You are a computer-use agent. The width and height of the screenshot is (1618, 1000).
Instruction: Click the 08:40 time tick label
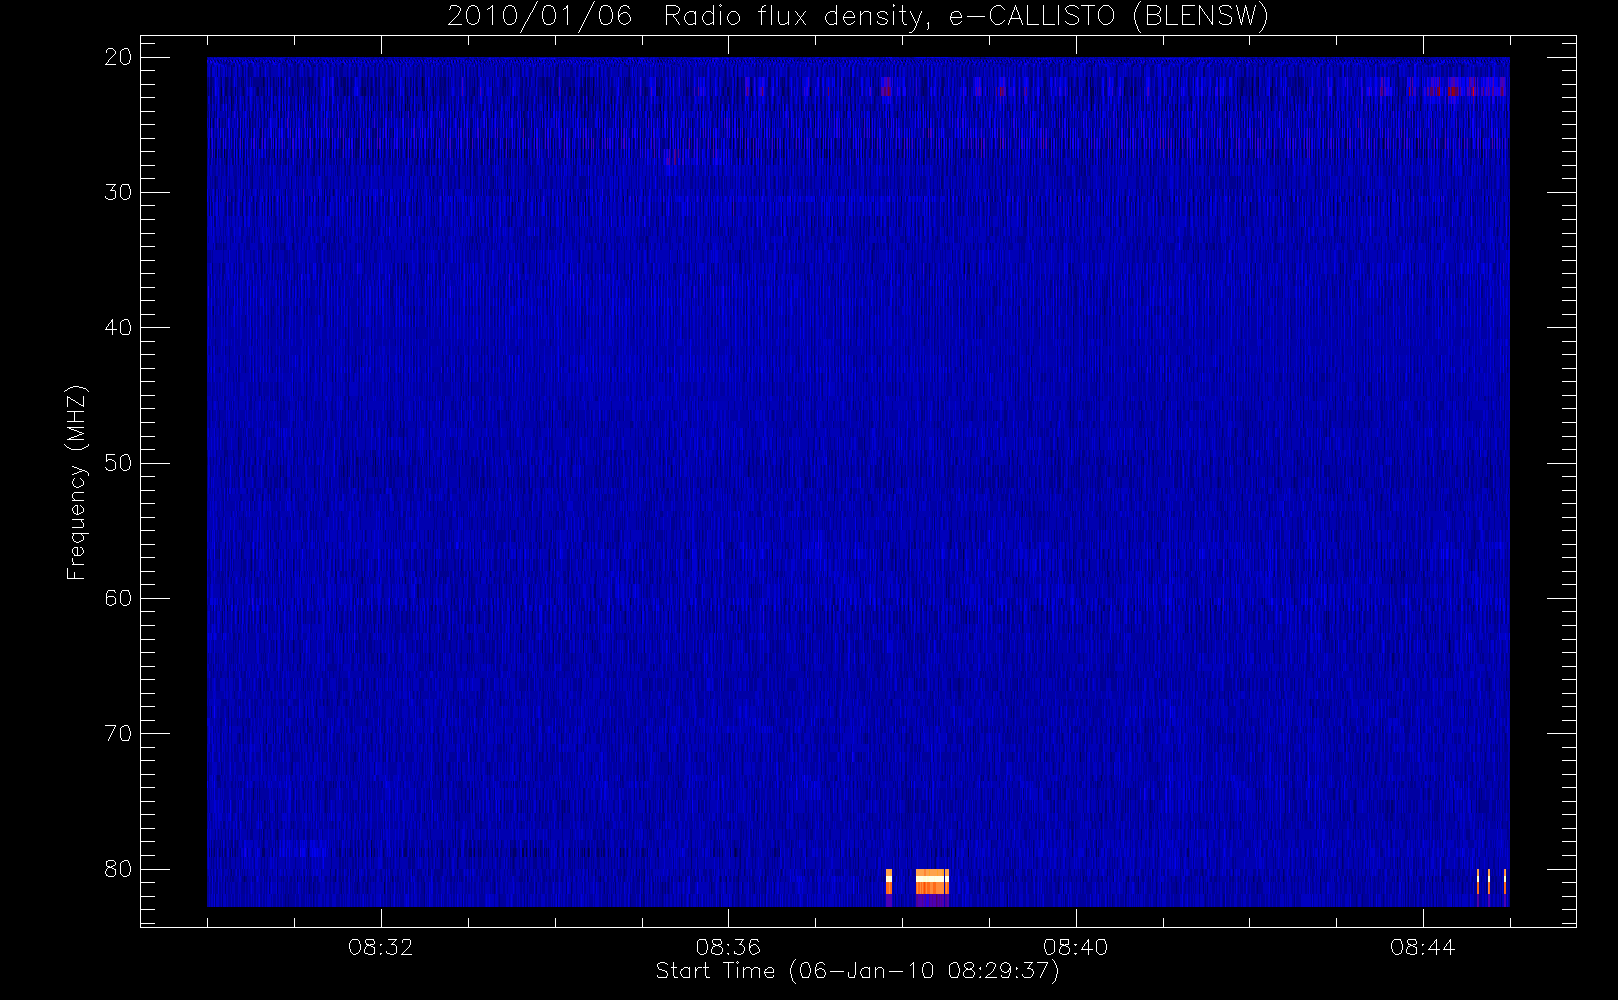[x=1075, y=947]
